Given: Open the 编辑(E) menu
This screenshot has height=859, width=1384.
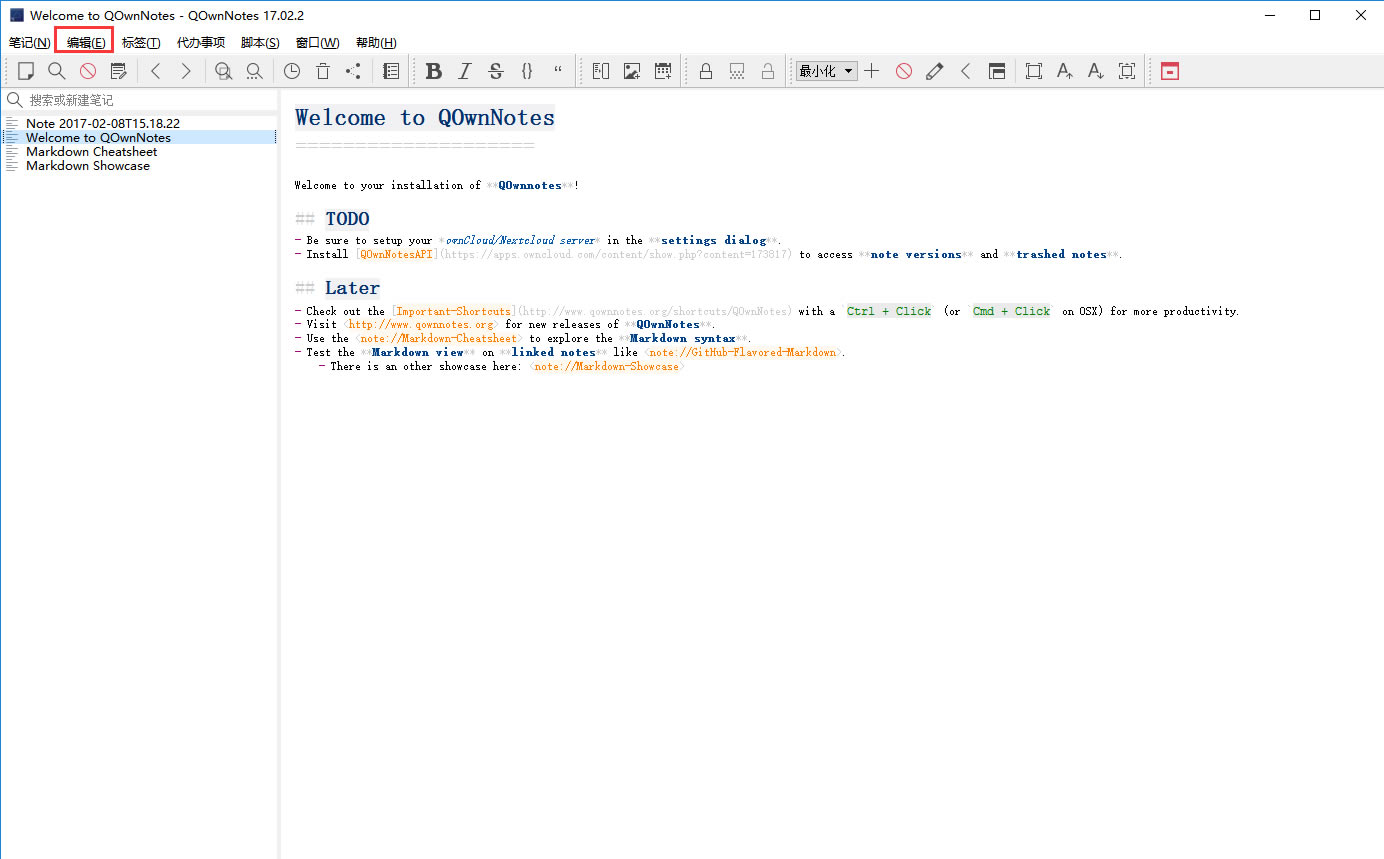Looking at the screenshot, I should pos(85,43).
